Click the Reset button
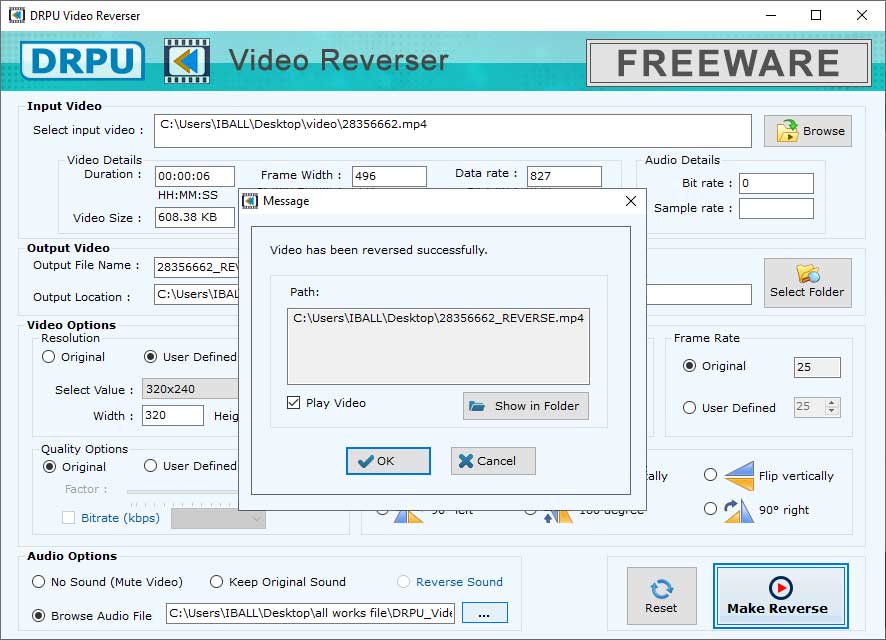The height and width of the screenshot is (640, 886). (661, 595)
